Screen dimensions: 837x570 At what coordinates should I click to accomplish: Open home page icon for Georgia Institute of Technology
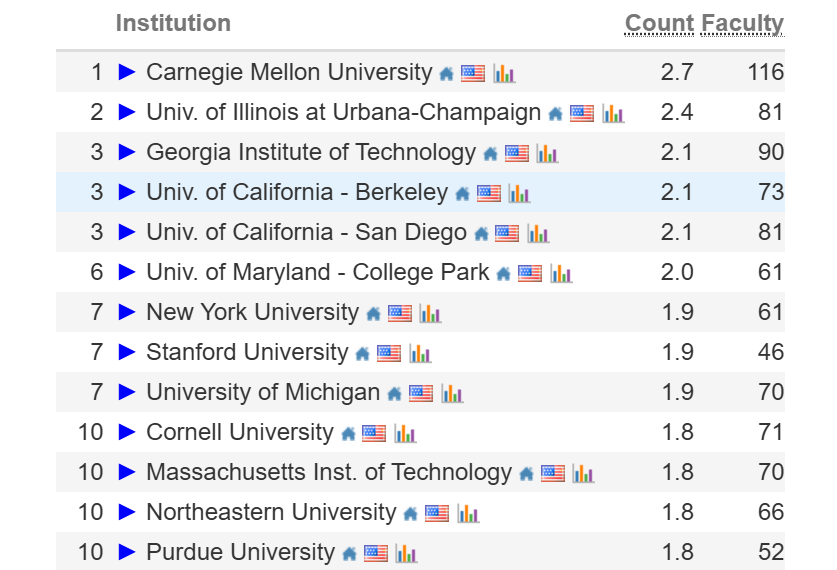[490, 154]
